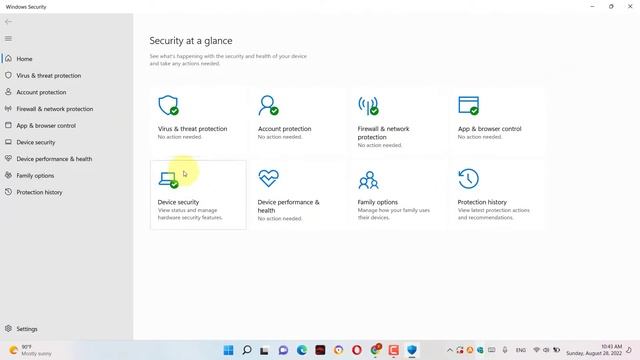Click the Device security laptop tile icon

pos(168,180)
